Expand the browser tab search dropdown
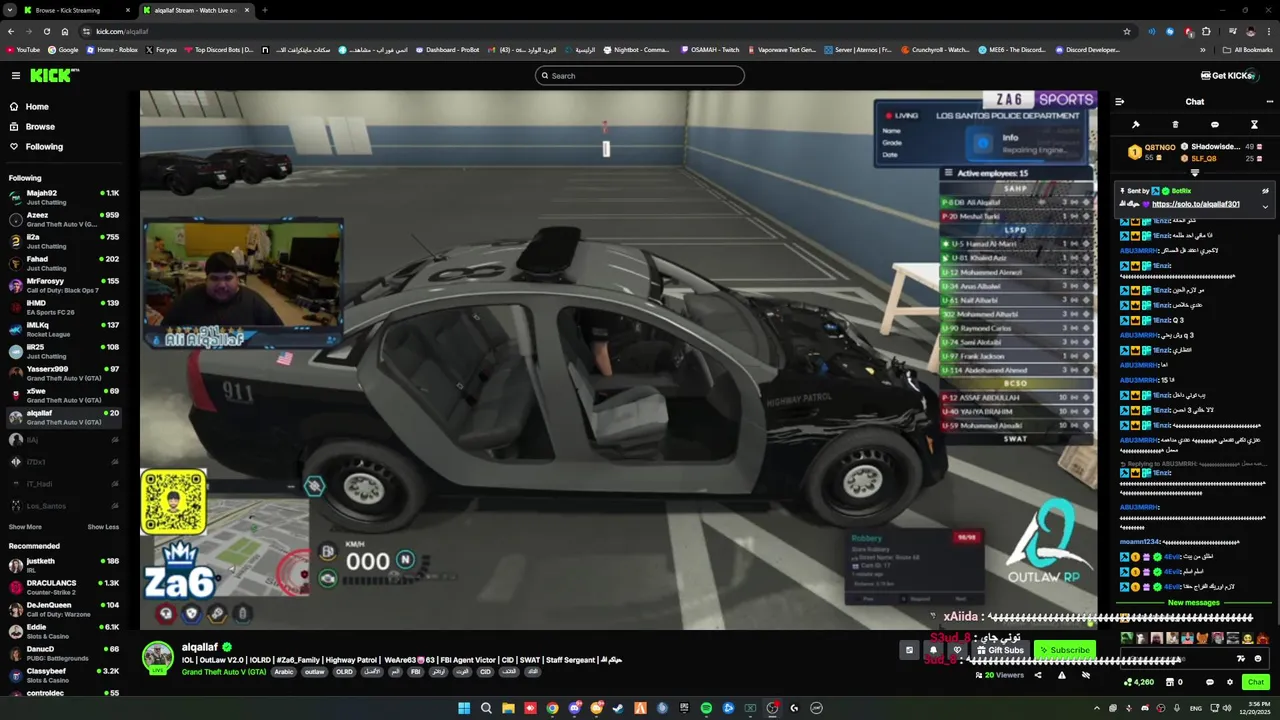The height and width of the screenshot is (720, 1280). (9, 10)
